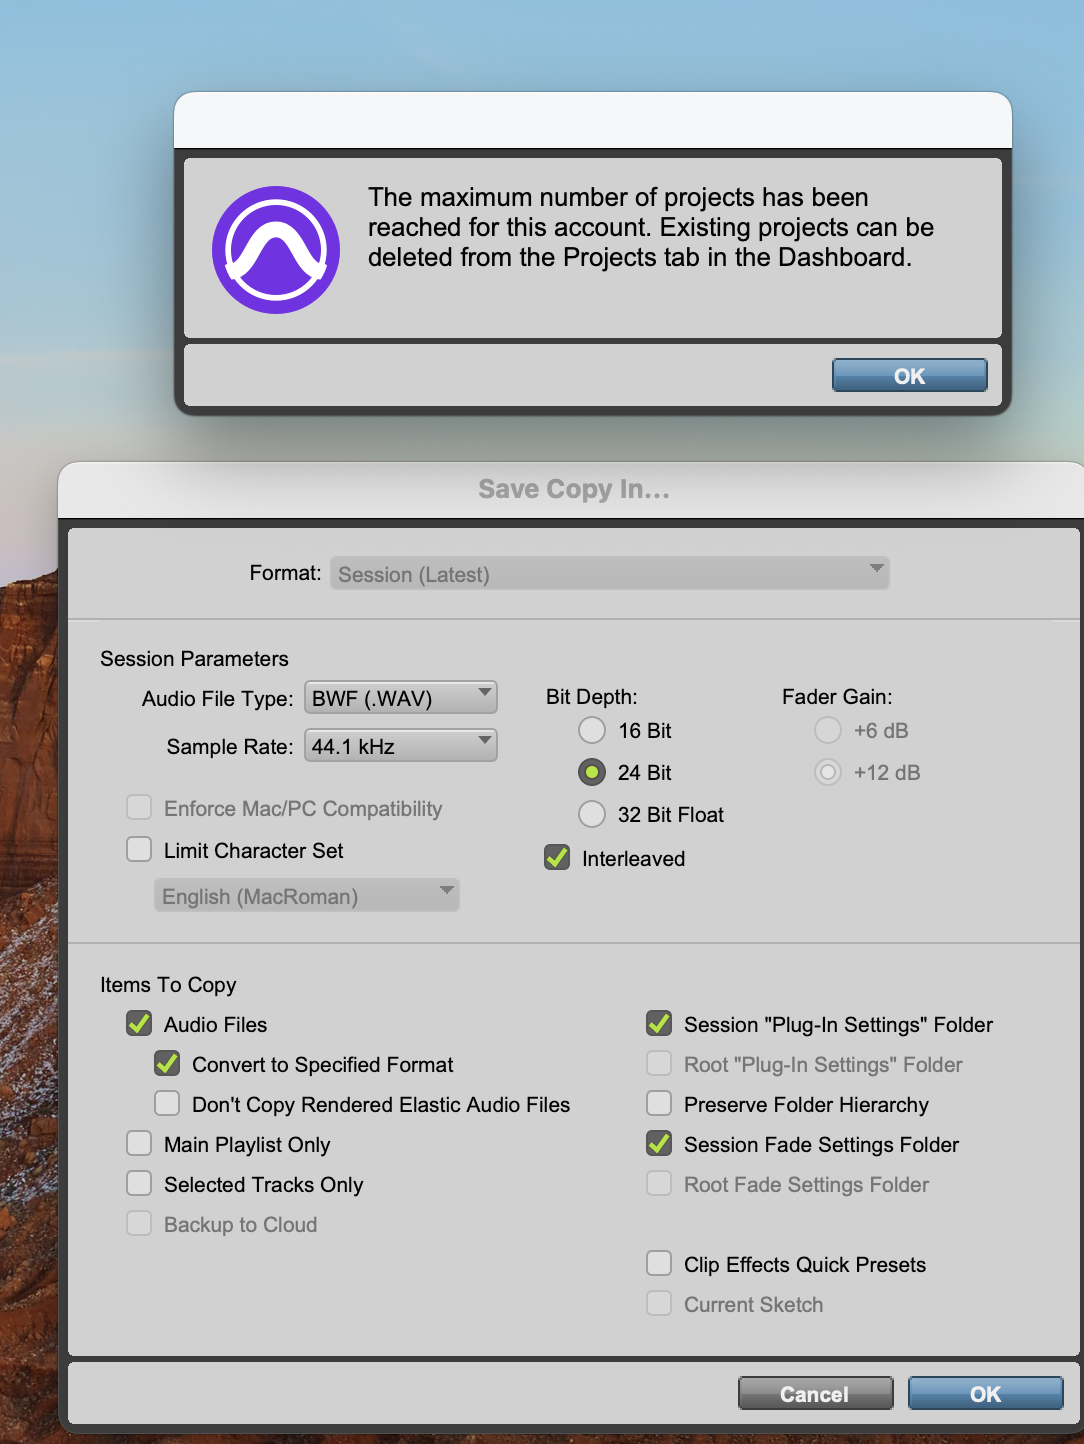Screen dimensions: 1084x1444
Task: Enable the Preserve Folder Hierarchy checkbox
Action: pos(659,1104)
